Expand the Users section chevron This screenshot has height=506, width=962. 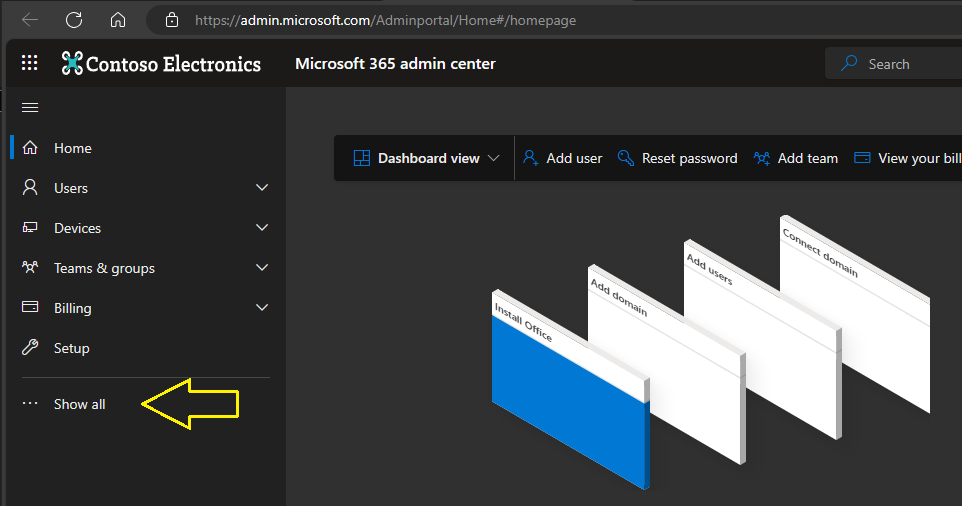[262, 188]
